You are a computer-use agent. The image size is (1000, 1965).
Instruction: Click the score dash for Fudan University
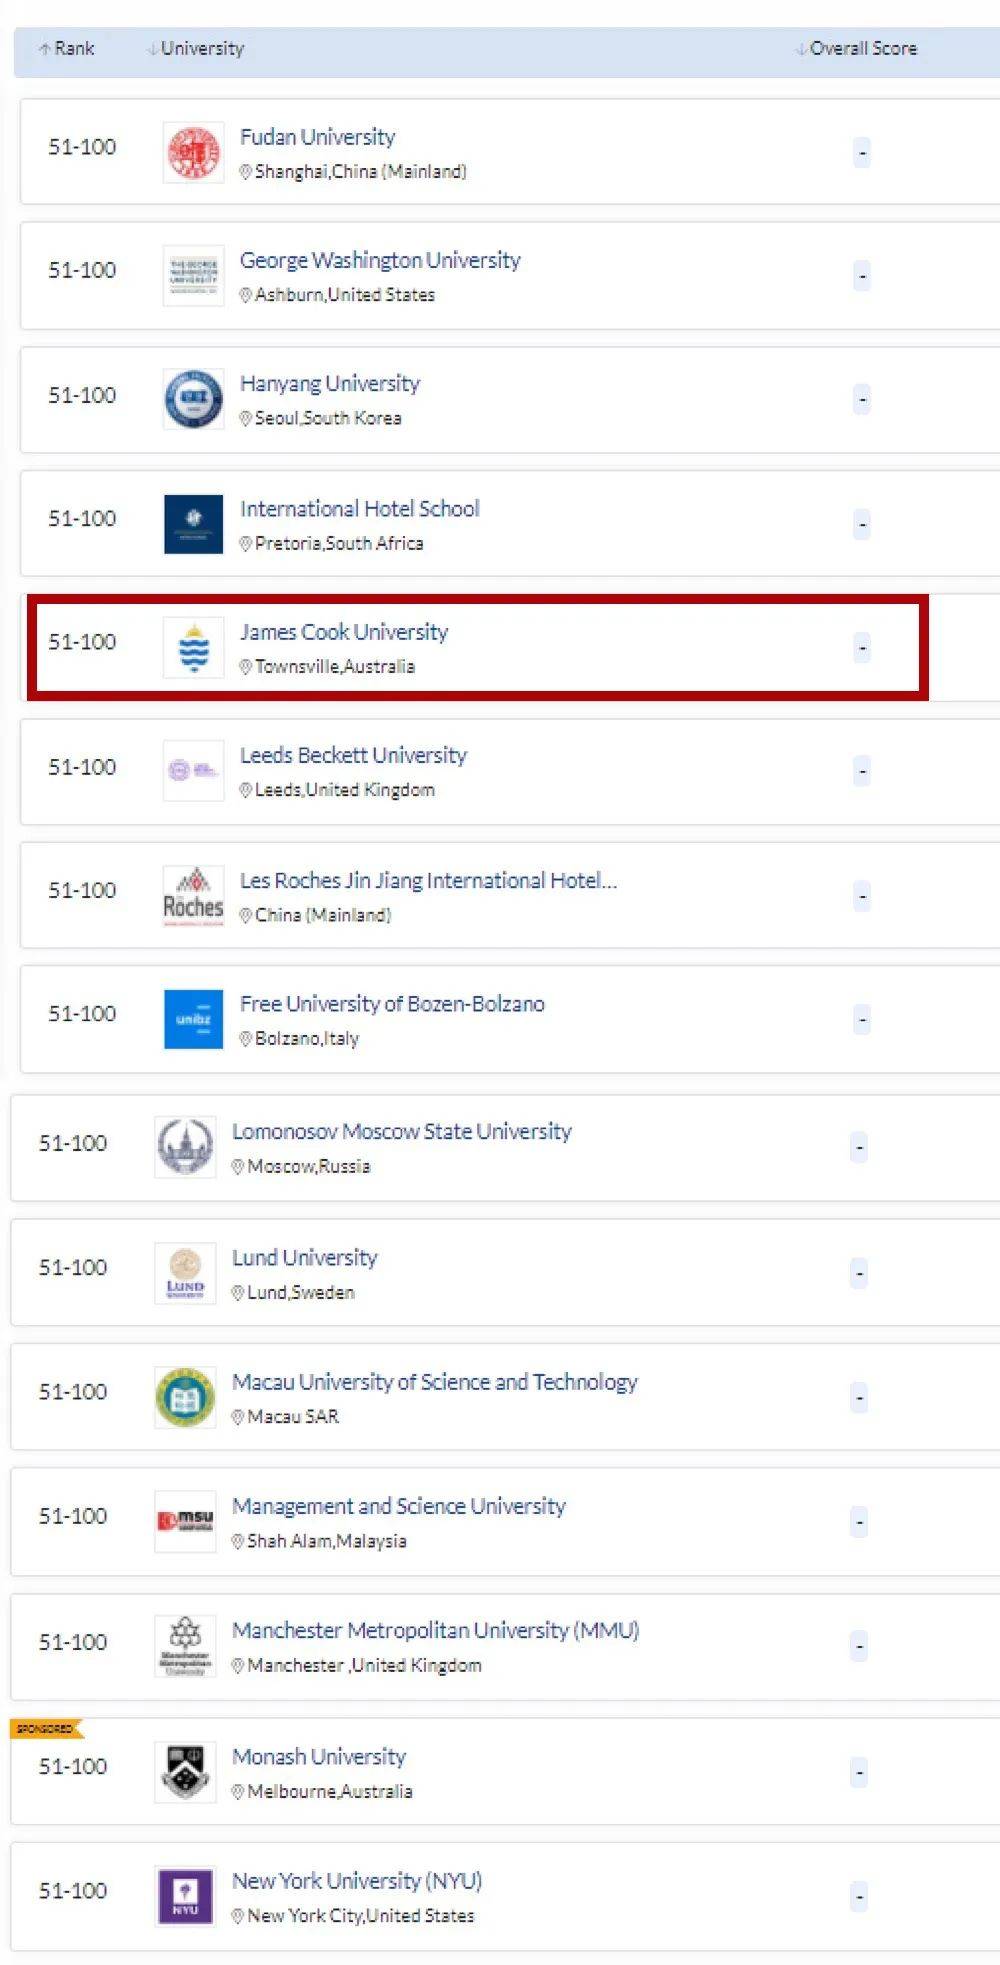point(861,153)
